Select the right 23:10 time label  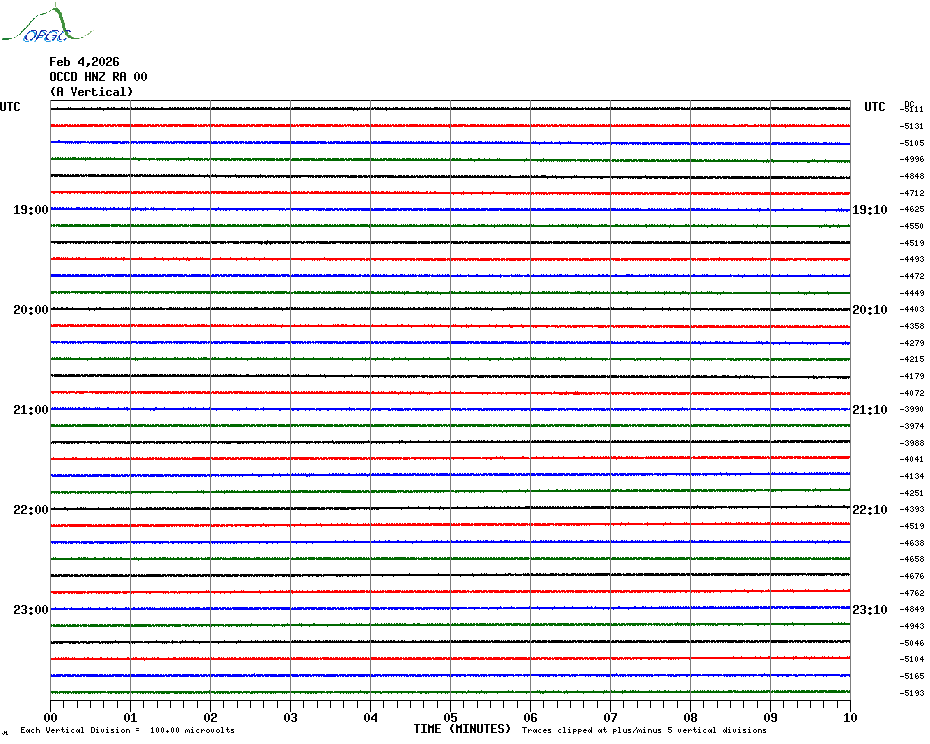coord(869,610)
